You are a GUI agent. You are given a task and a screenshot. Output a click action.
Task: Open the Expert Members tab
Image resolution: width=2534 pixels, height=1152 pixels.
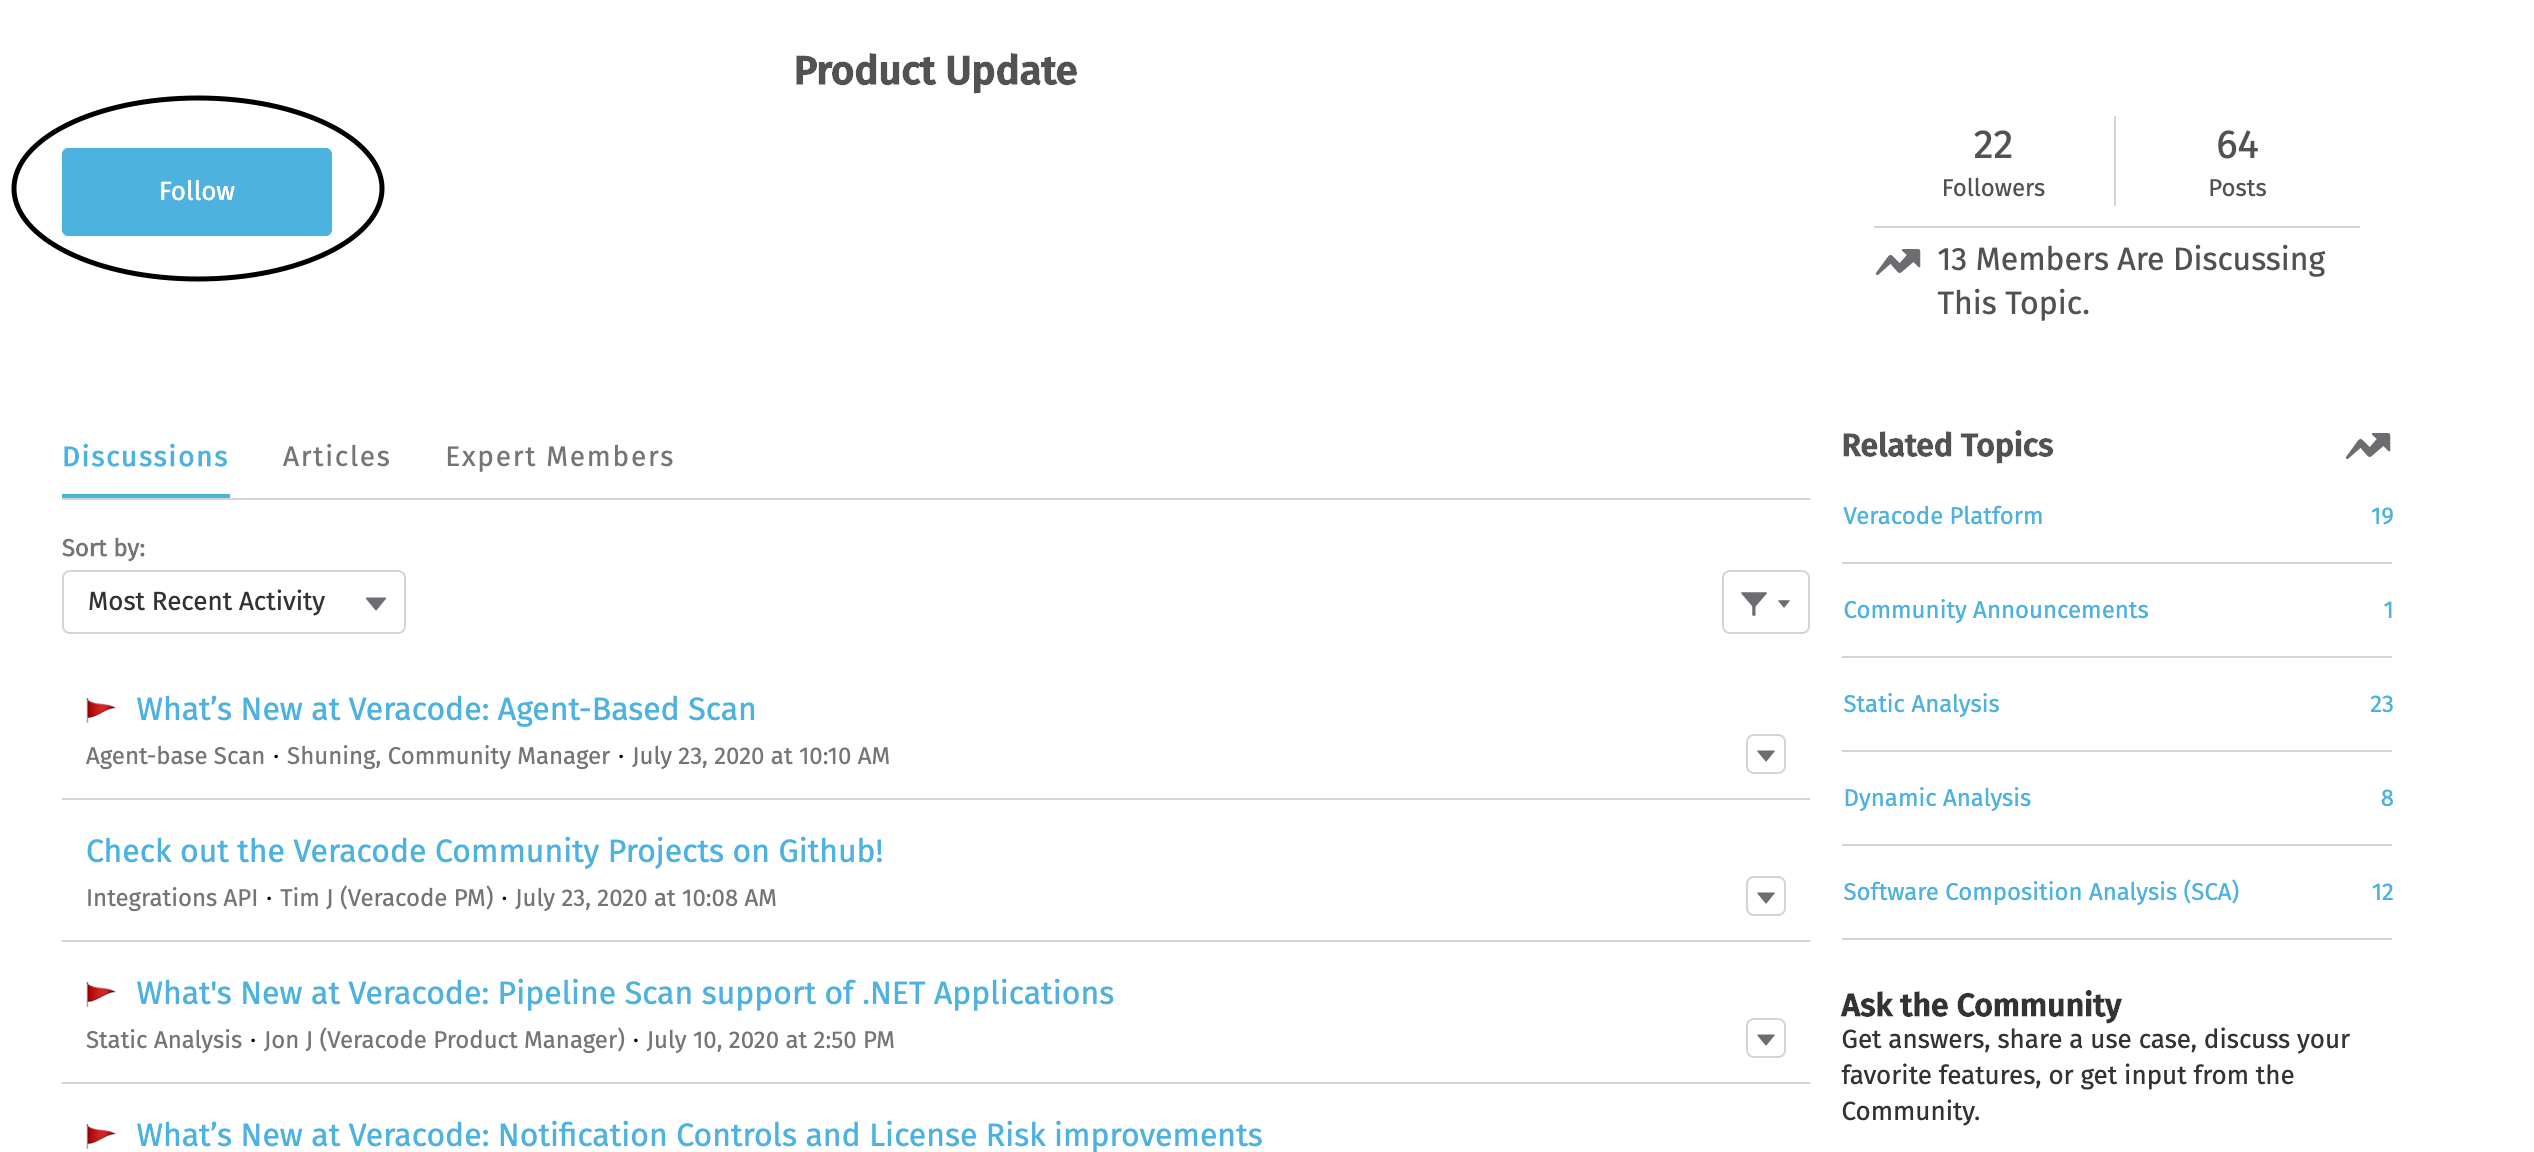(x=560, y=456)
